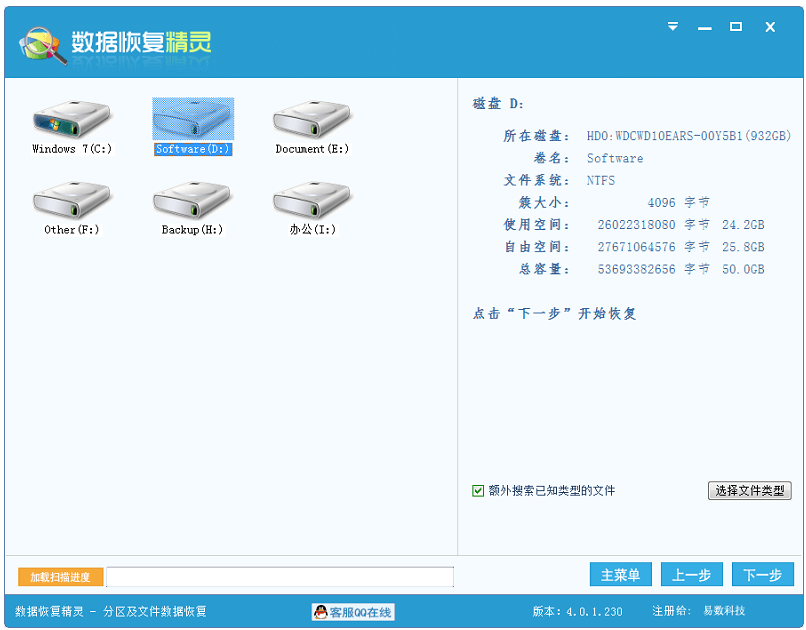The image size is (806, 630).
Task: Click the QQ penguin icon near 客服QQ在线
Action: tap(322, 611)
